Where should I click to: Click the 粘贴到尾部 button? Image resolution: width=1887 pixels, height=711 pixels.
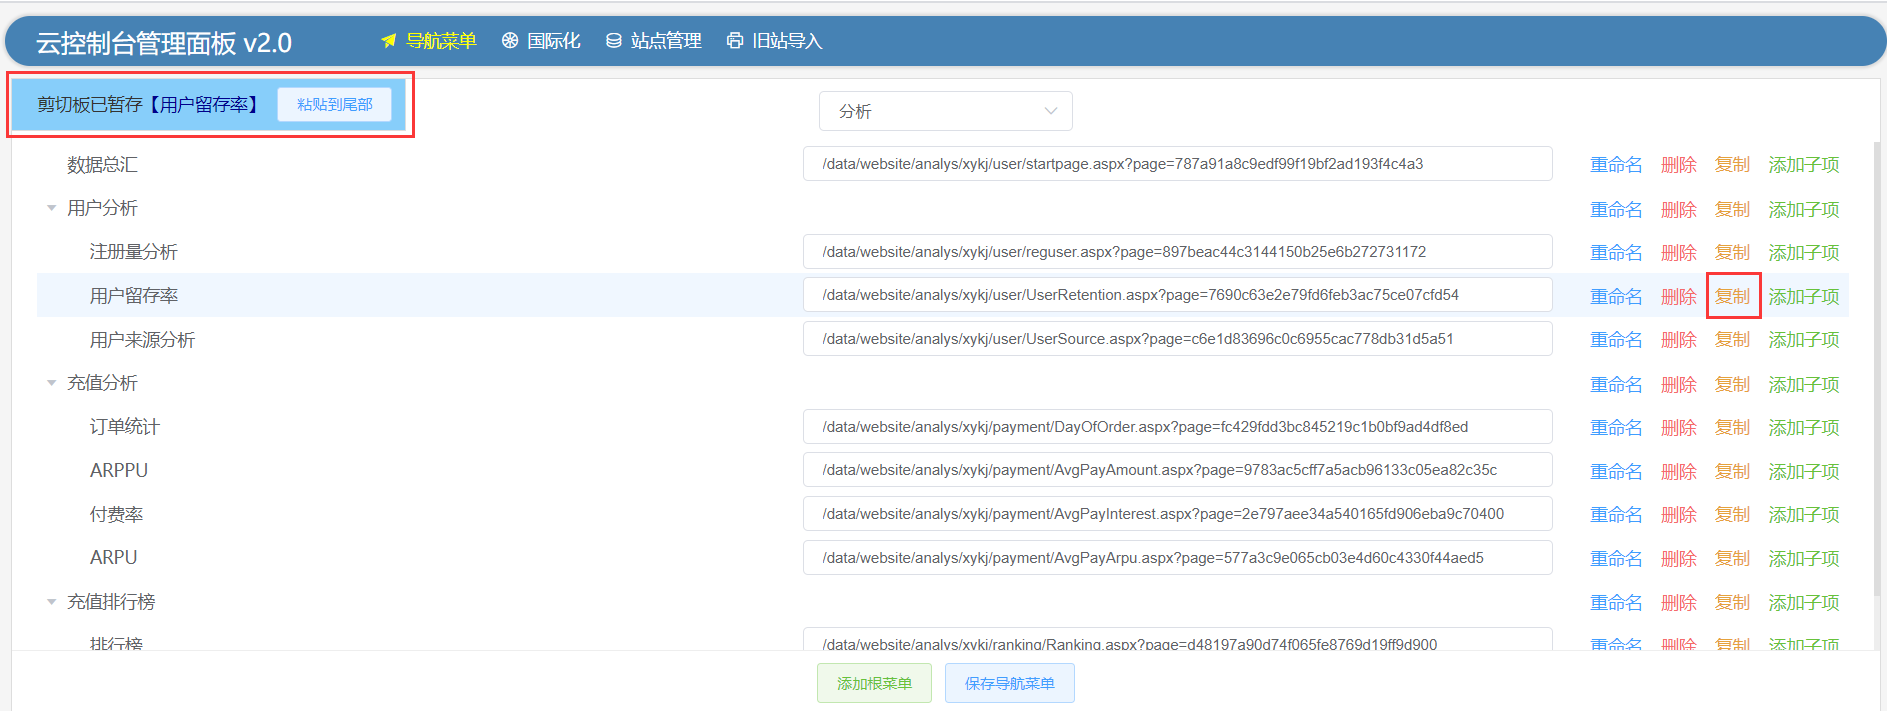[x=334, y=105]
